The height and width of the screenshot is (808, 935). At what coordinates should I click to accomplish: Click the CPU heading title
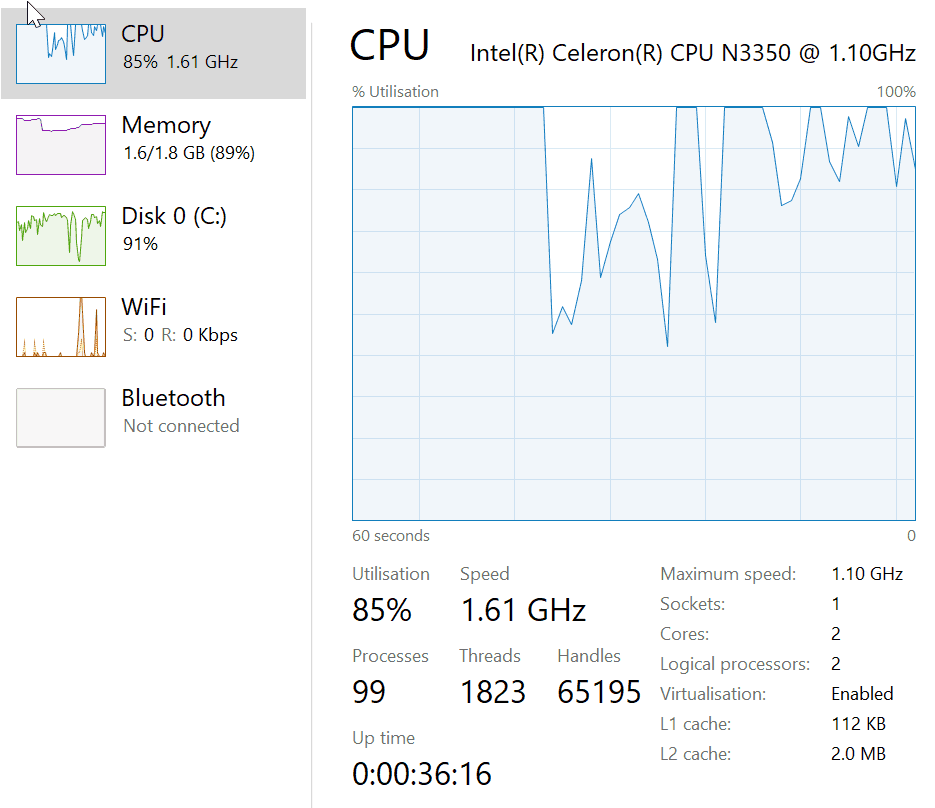(x=390, y=46)
